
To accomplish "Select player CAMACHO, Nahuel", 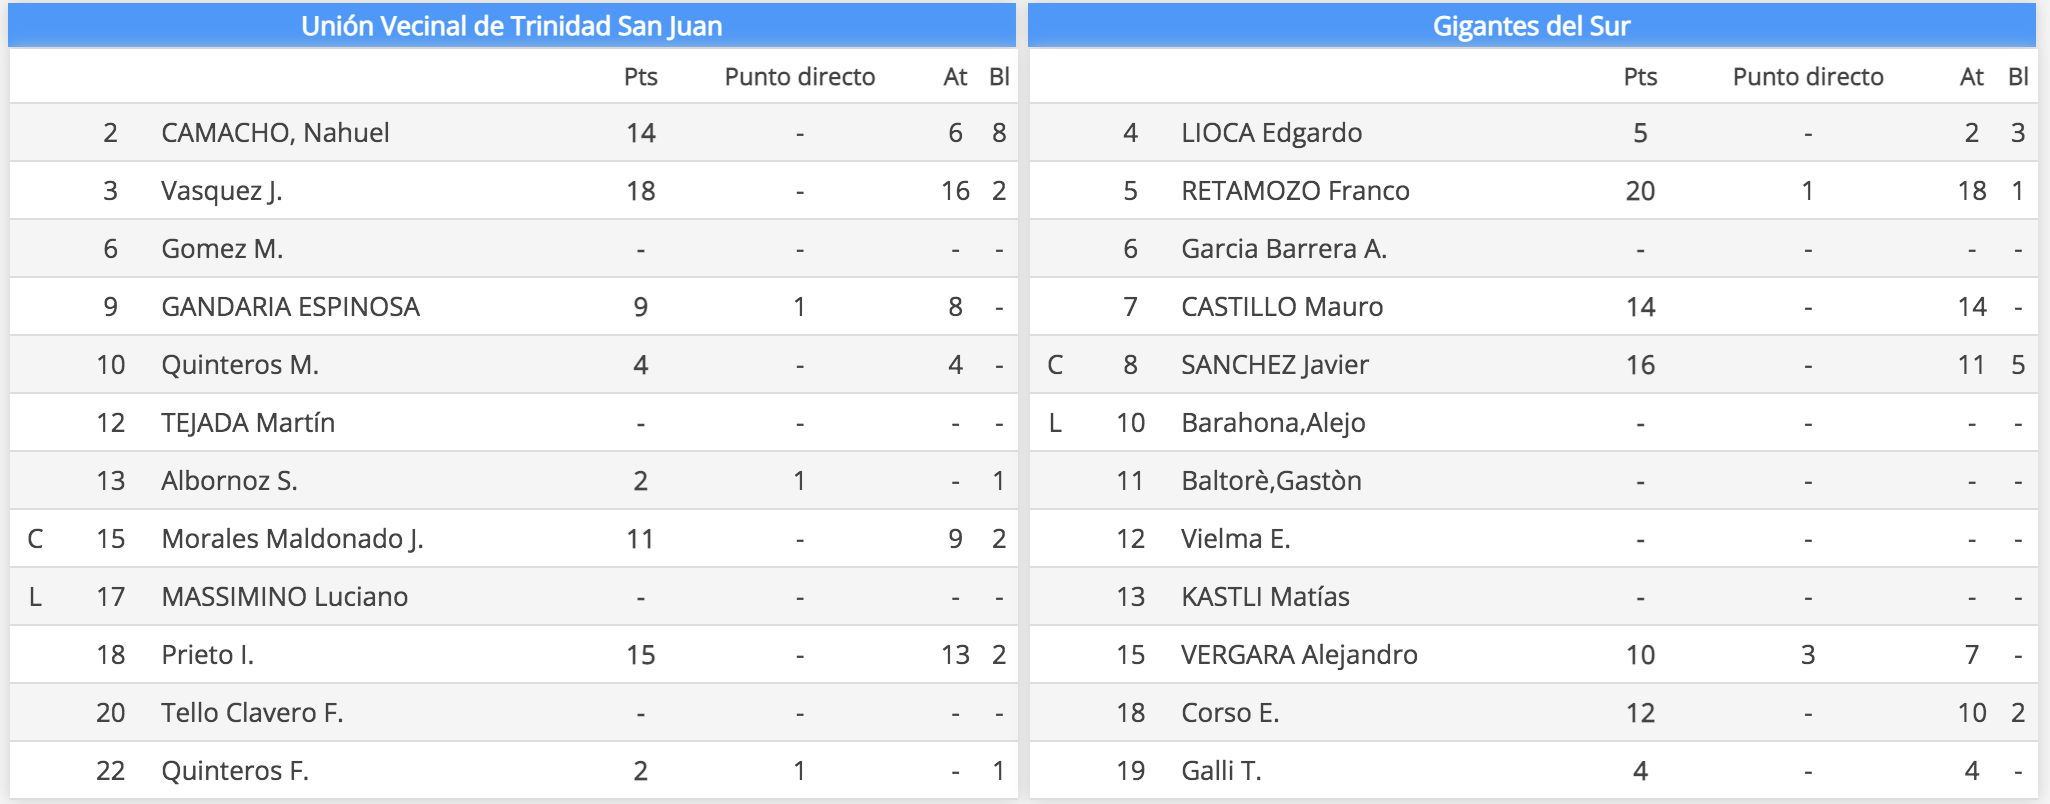I will pos(275,133).
